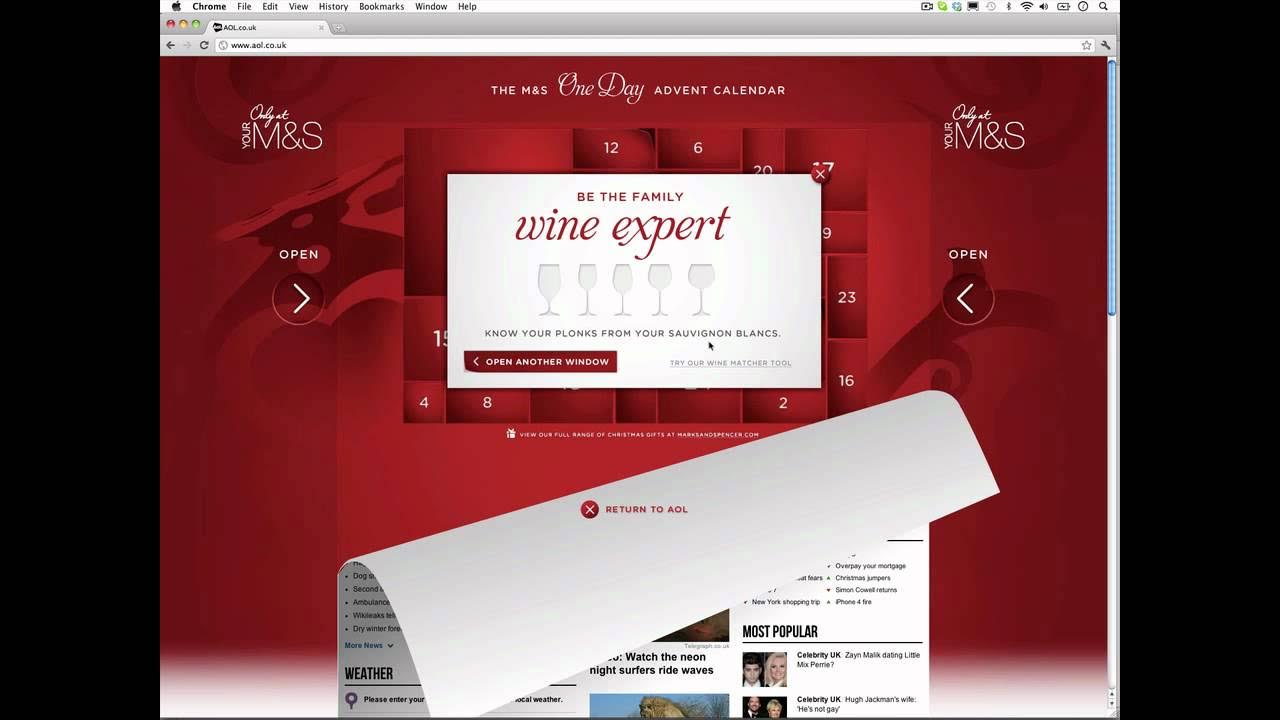This screenshot has width=1280, height=720.
Task: Open the wine matcher tool link
Action: click(730, 362)
